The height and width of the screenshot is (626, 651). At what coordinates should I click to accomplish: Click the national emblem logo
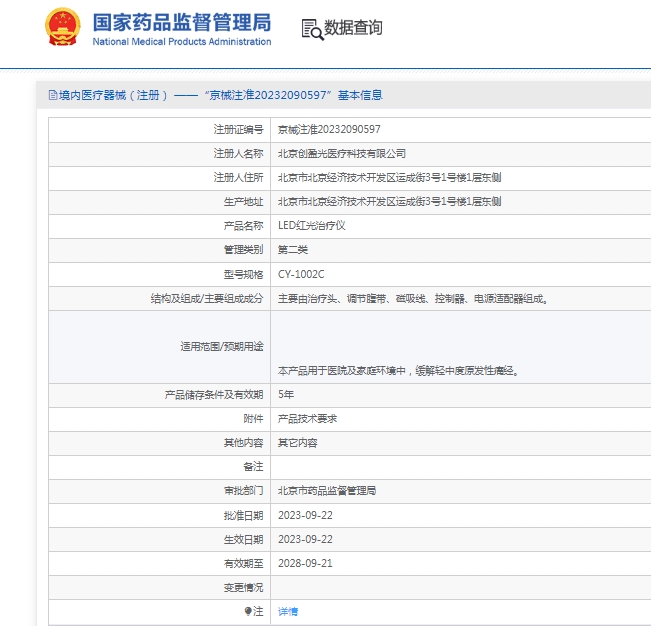pos(62,27)
